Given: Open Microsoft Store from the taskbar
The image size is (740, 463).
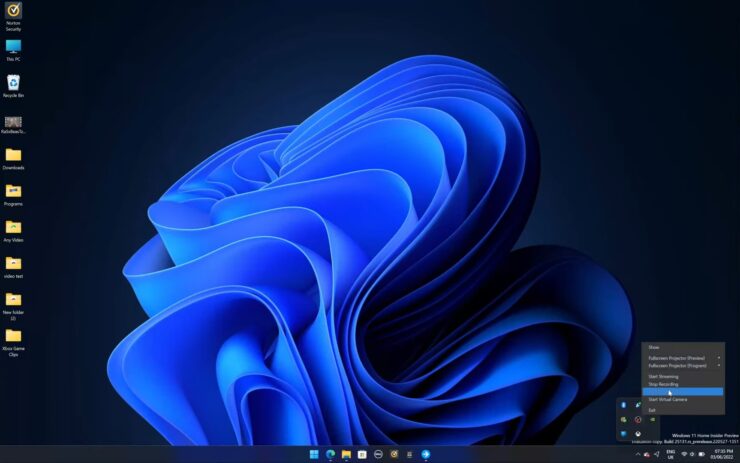Looking at the screenshot, I should click(x=362, y=454).
